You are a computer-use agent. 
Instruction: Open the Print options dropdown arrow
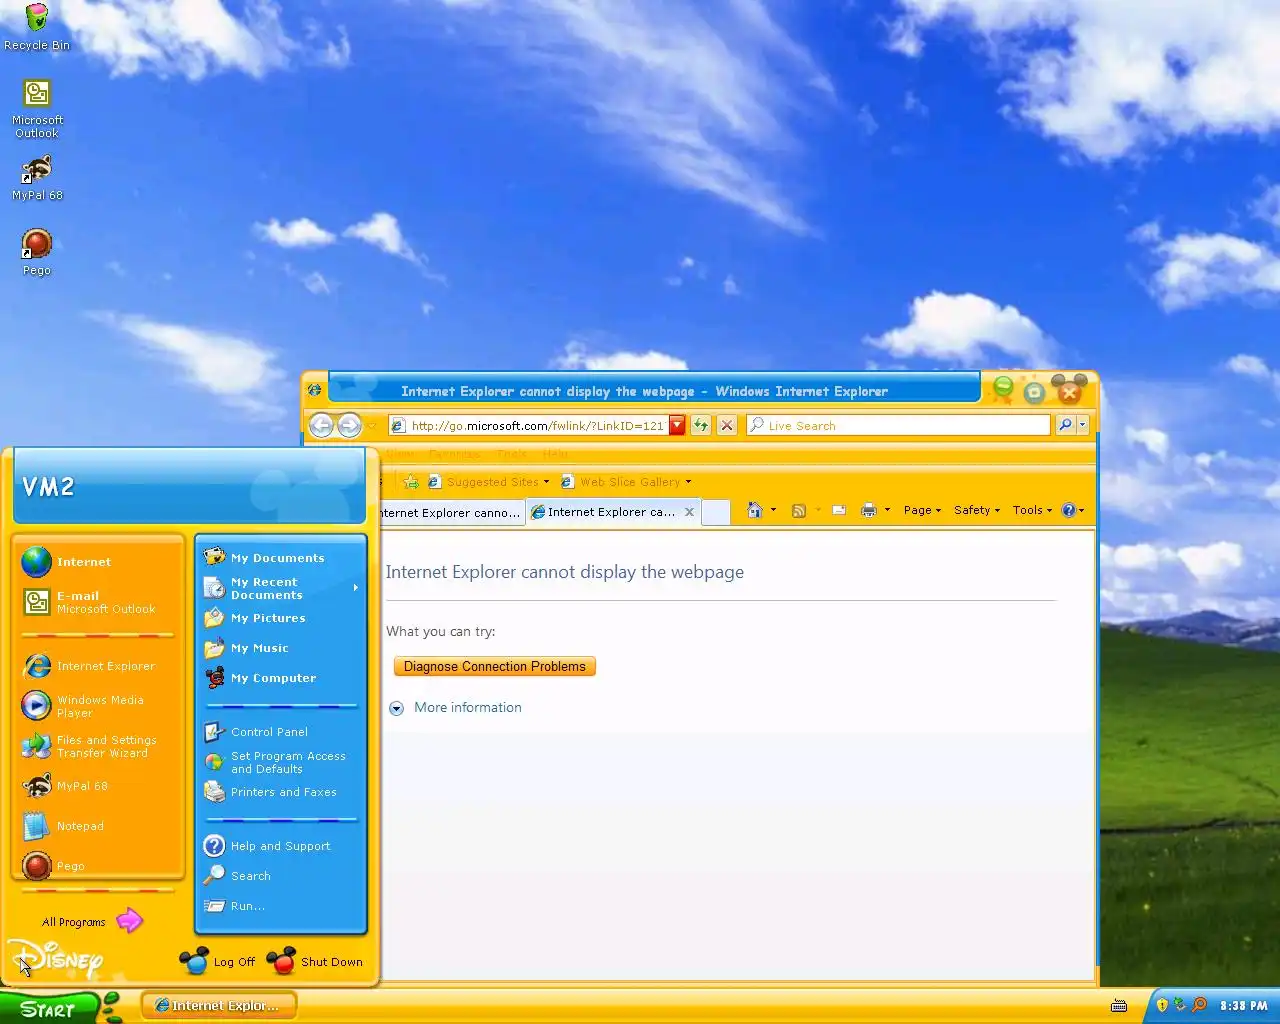(887, 510)
